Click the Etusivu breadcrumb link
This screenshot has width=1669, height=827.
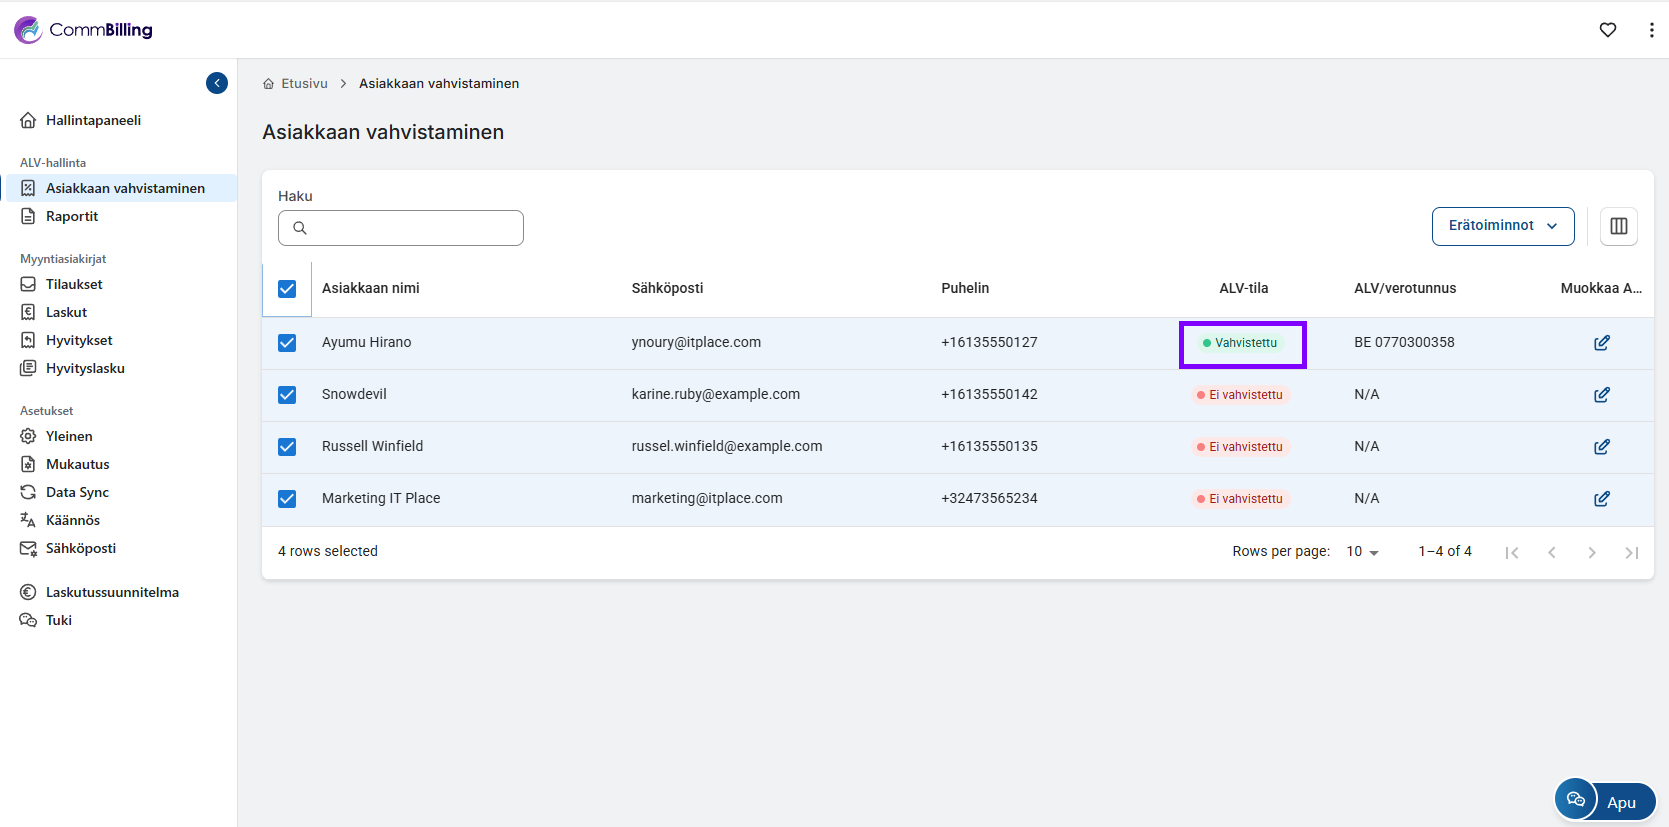[304, 84]
